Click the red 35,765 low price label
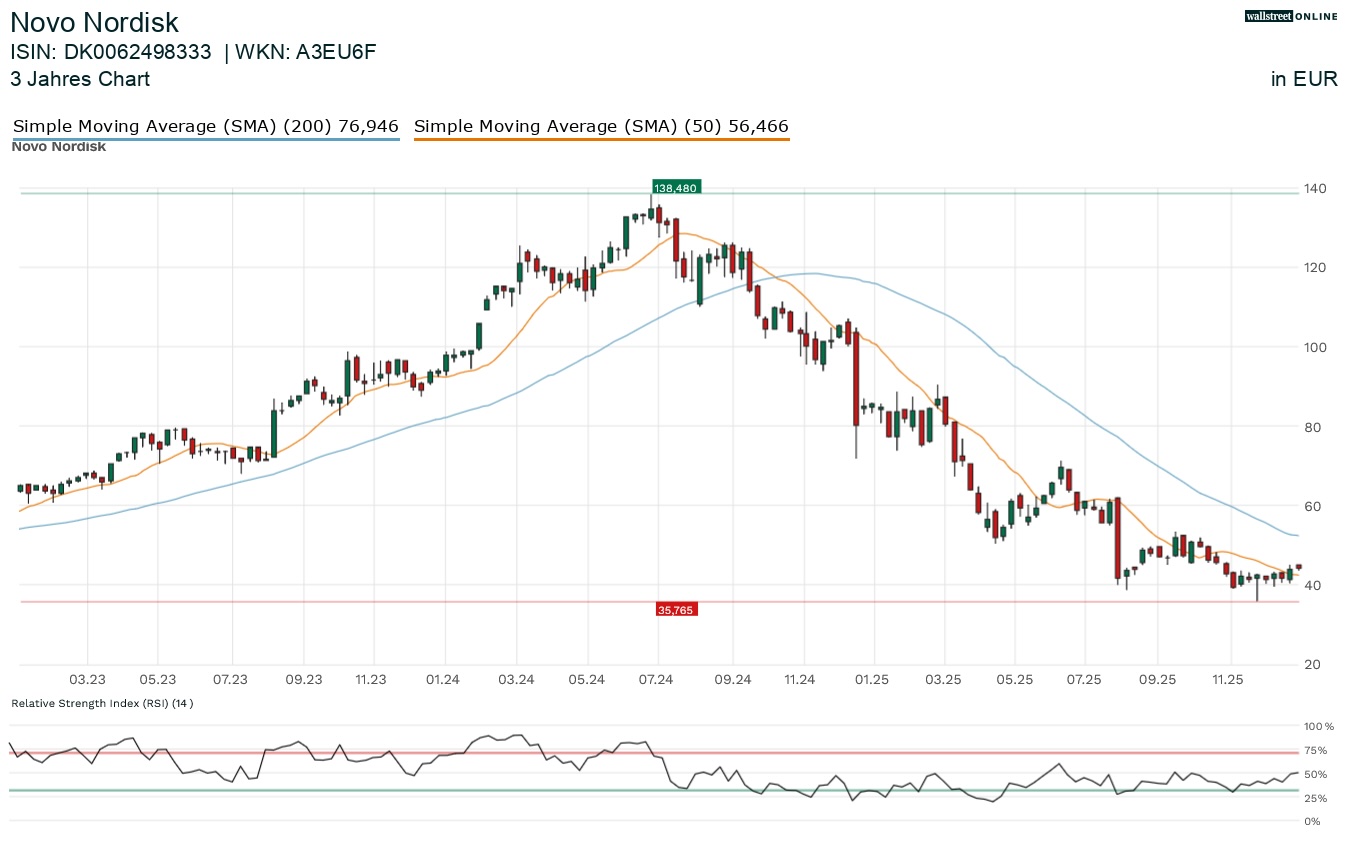The image size is (1349, 848). click(x=675, y=609)
